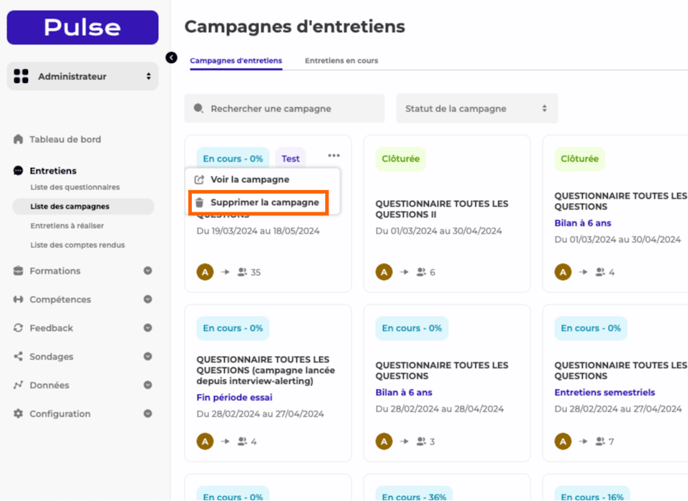Screen dimensions: 688x501
Task: Click the three-dot menu on first campaign card
Action: [x=333, y=156]
